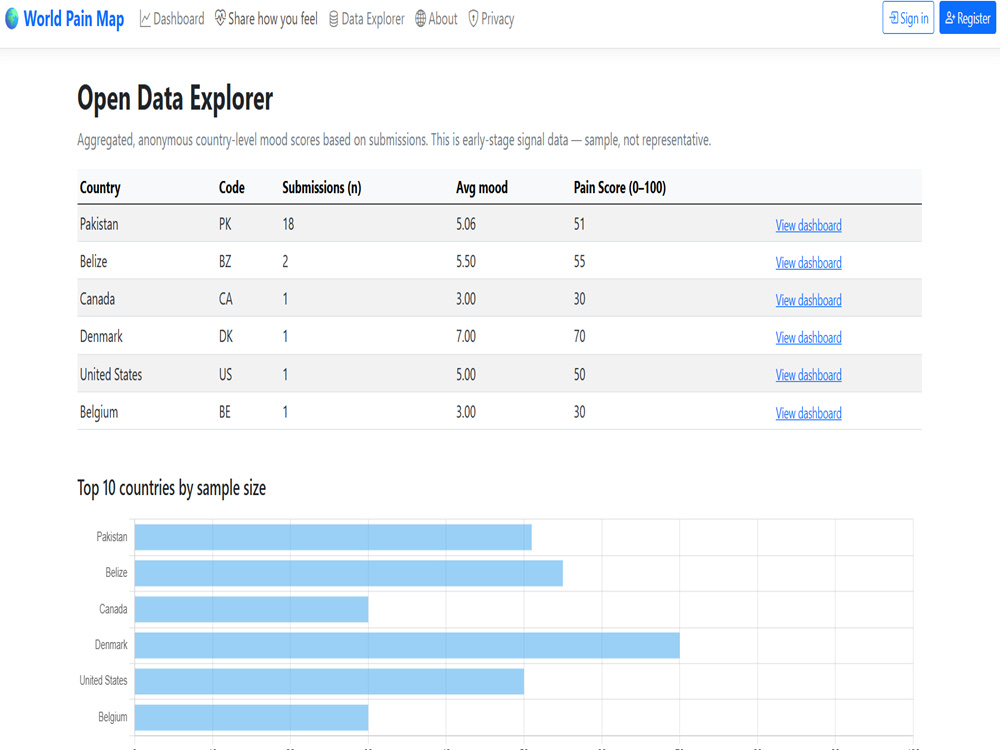This screenshot has height=750, width=1000.
Task: Open the World Pain Map home link
Action: point(64,18)
